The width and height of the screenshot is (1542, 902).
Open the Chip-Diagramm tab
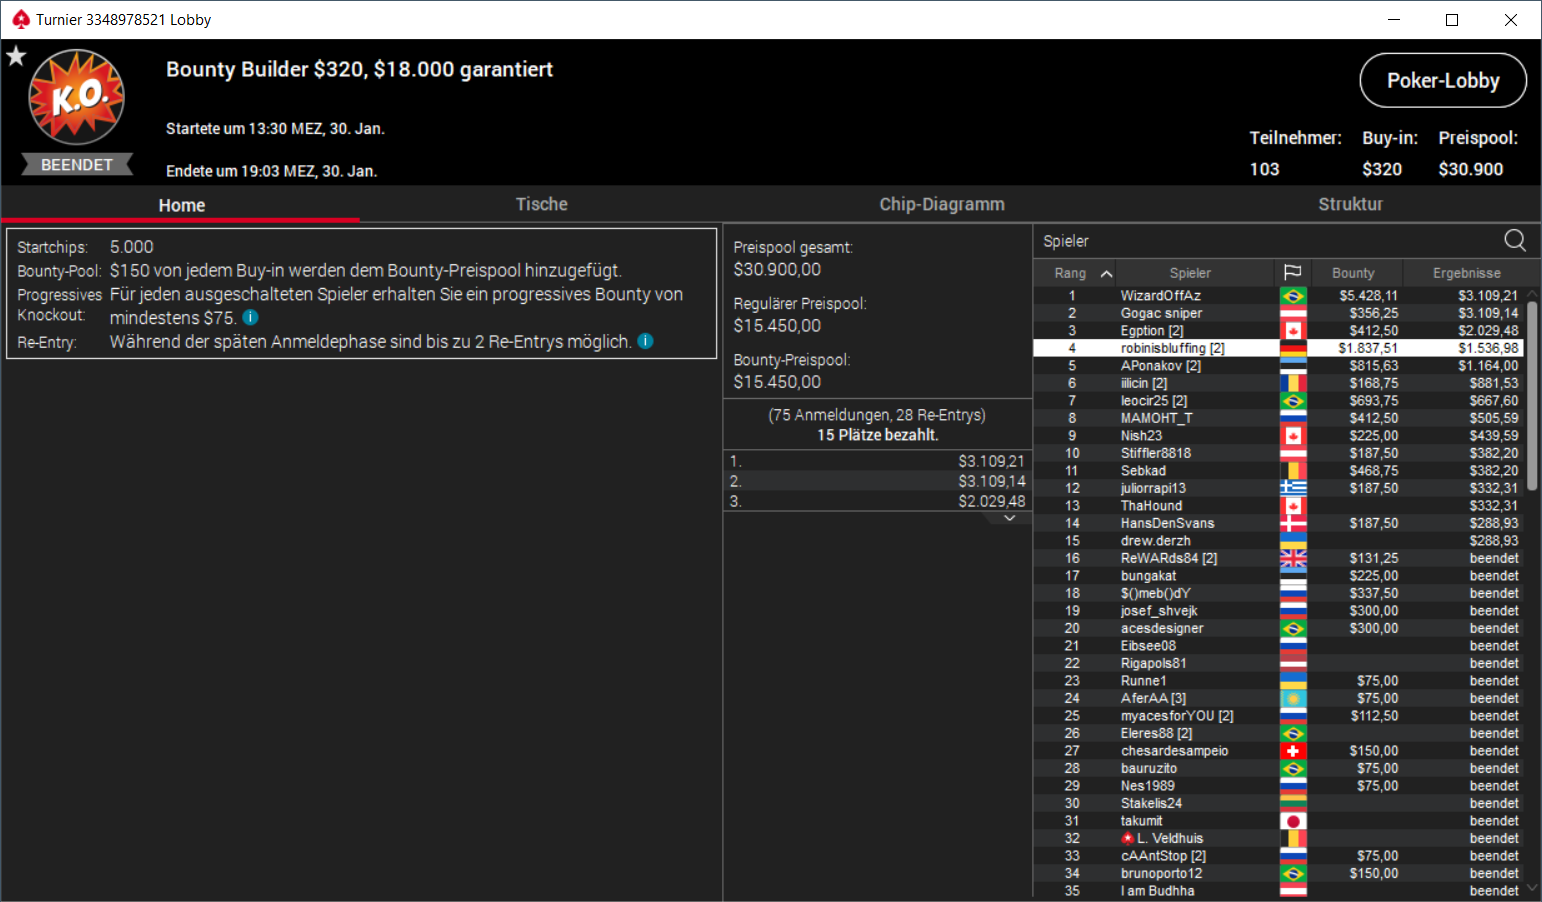[x=942, y=204]
